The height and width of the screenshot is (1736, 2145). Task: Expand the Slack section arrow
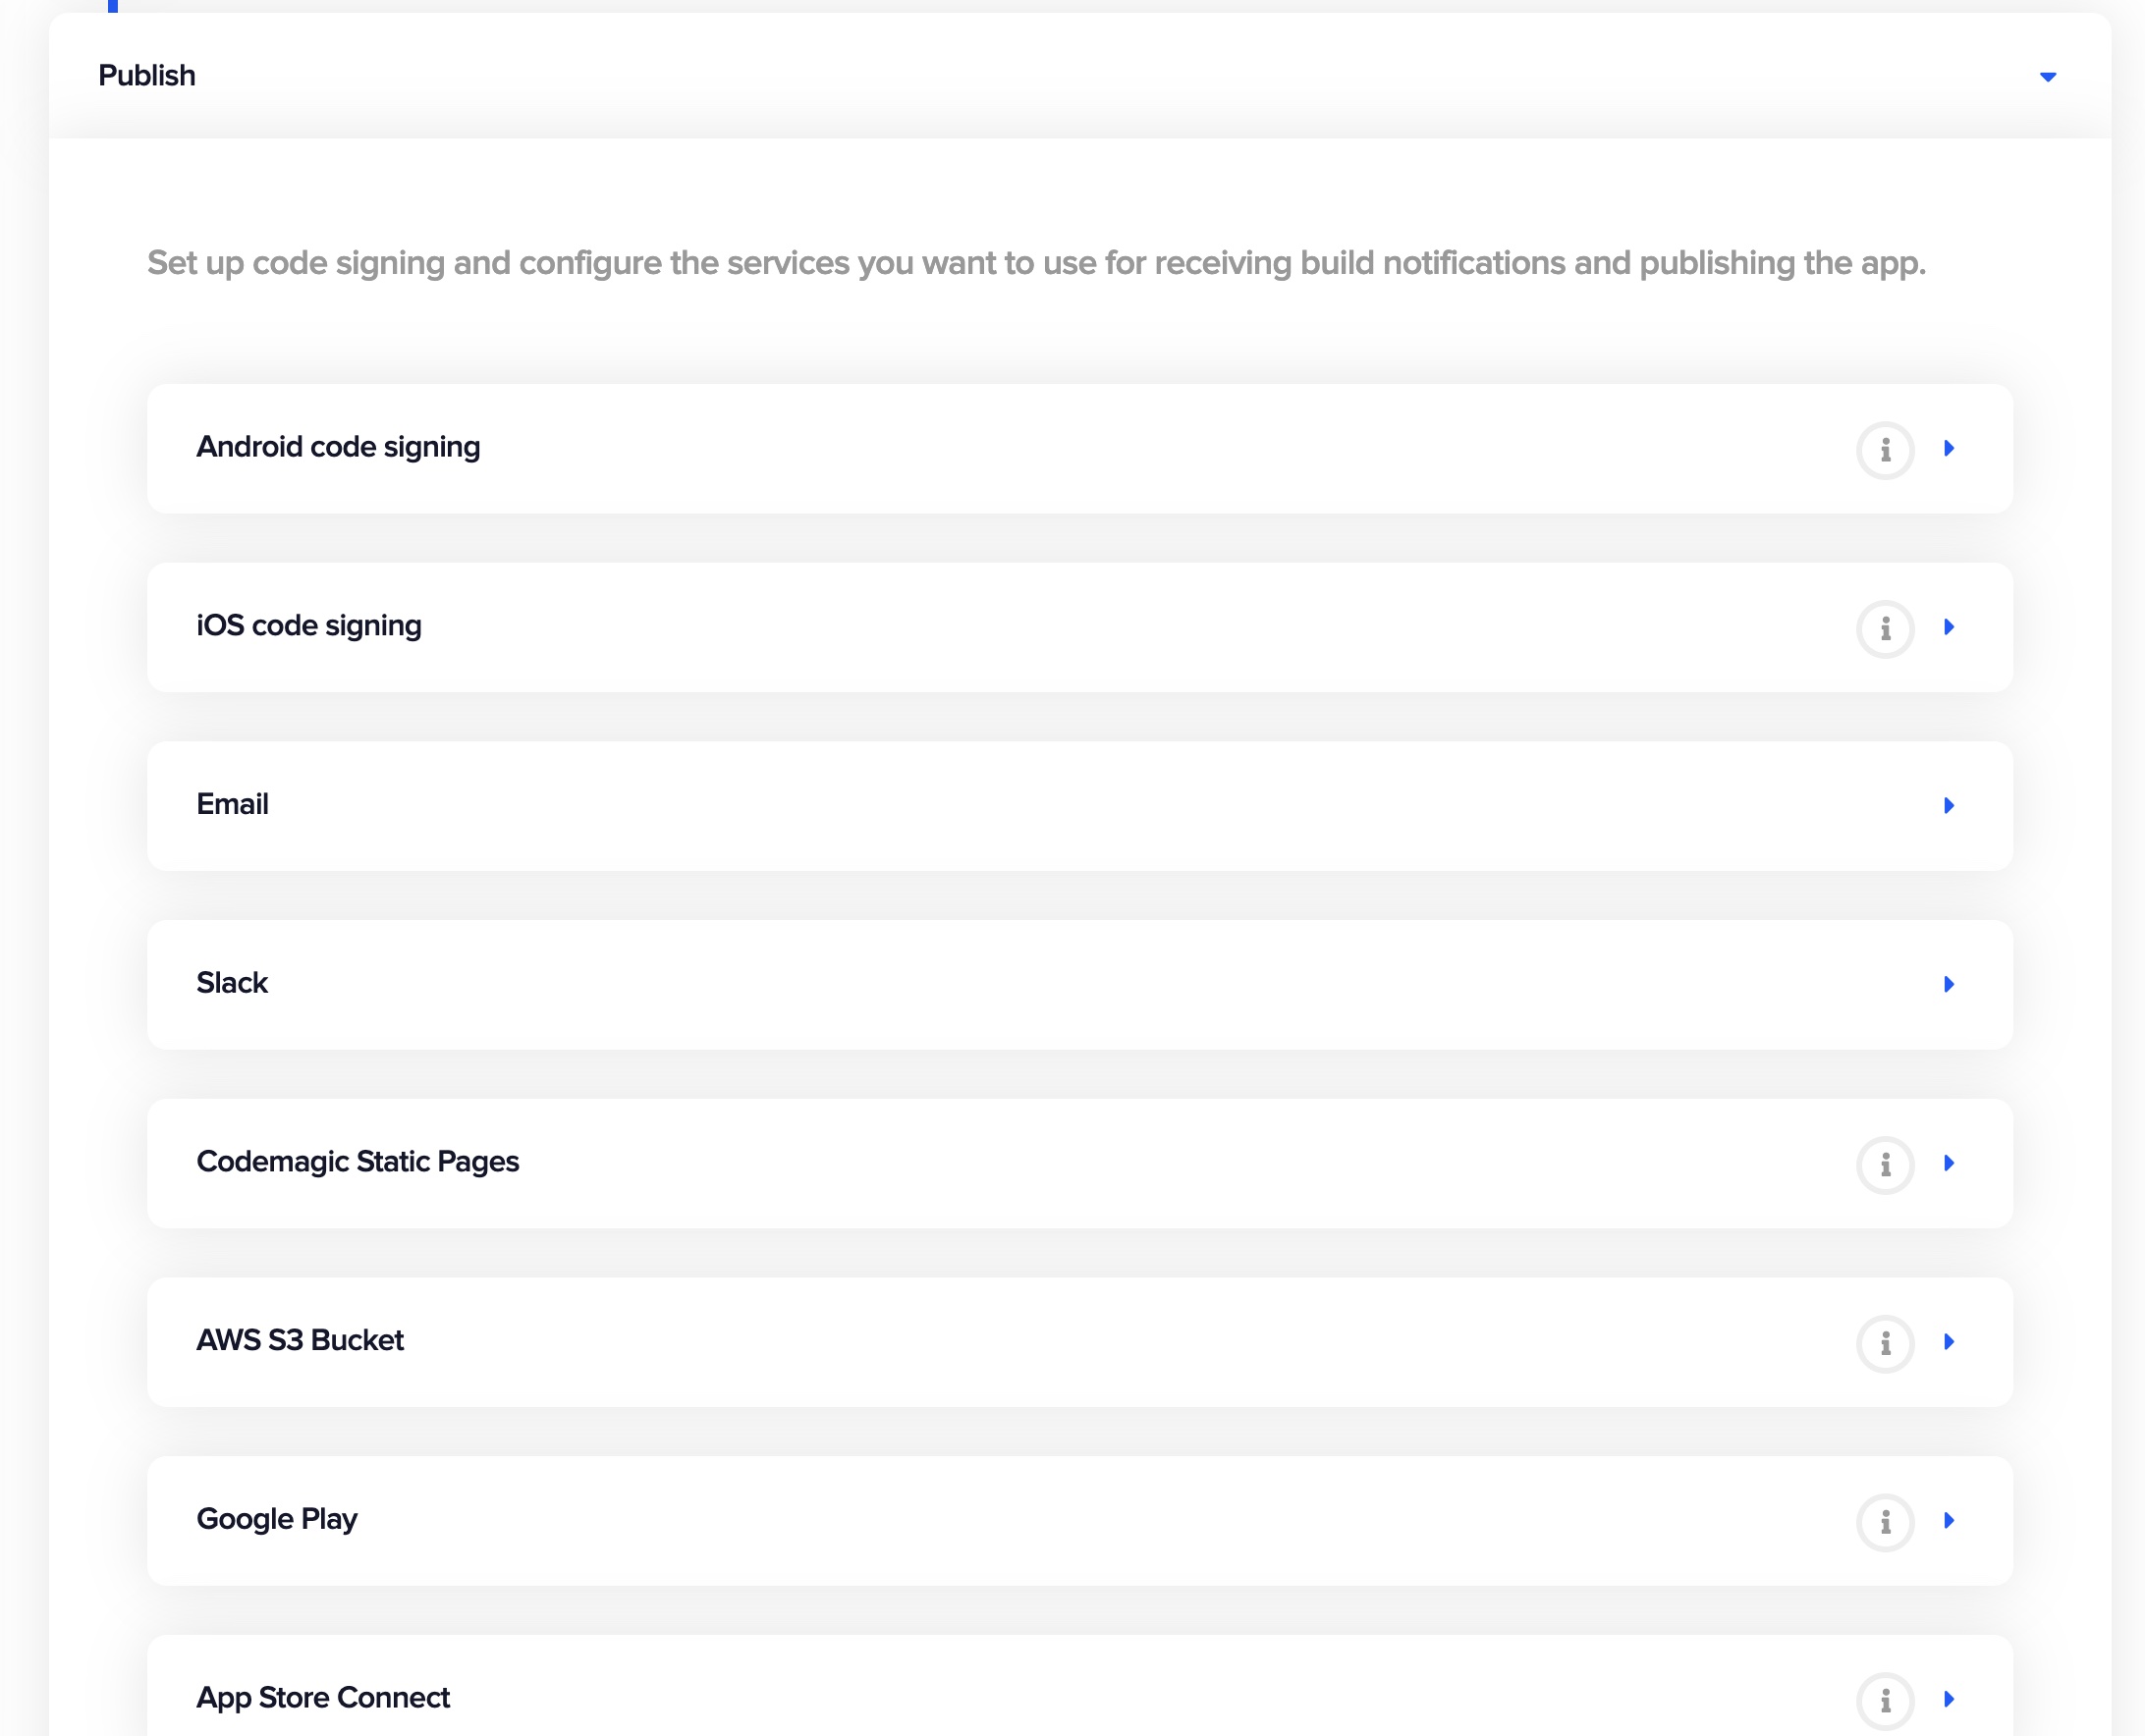[1948, 985]
